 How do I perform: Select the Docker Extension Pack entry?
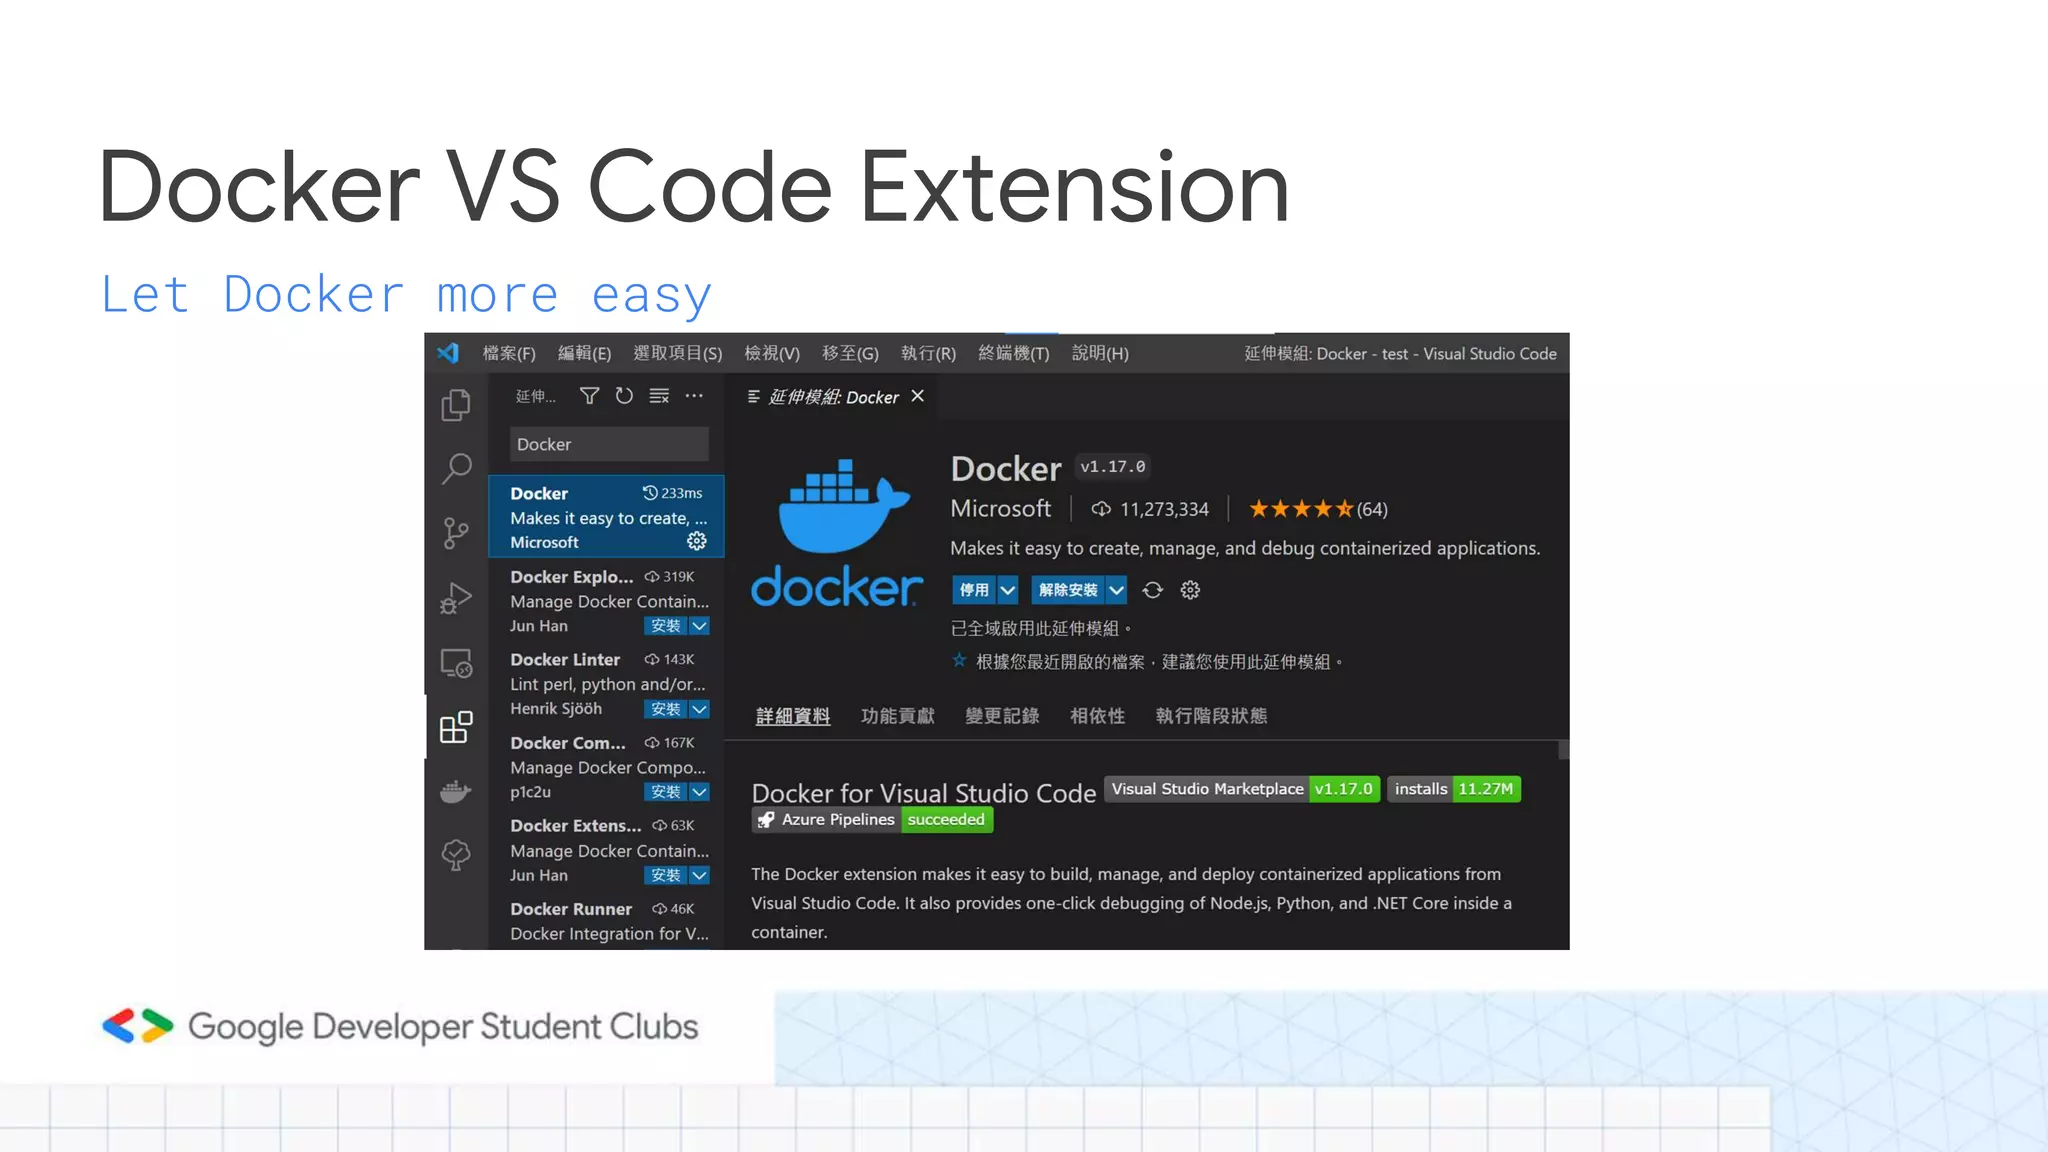pos(606,848)
